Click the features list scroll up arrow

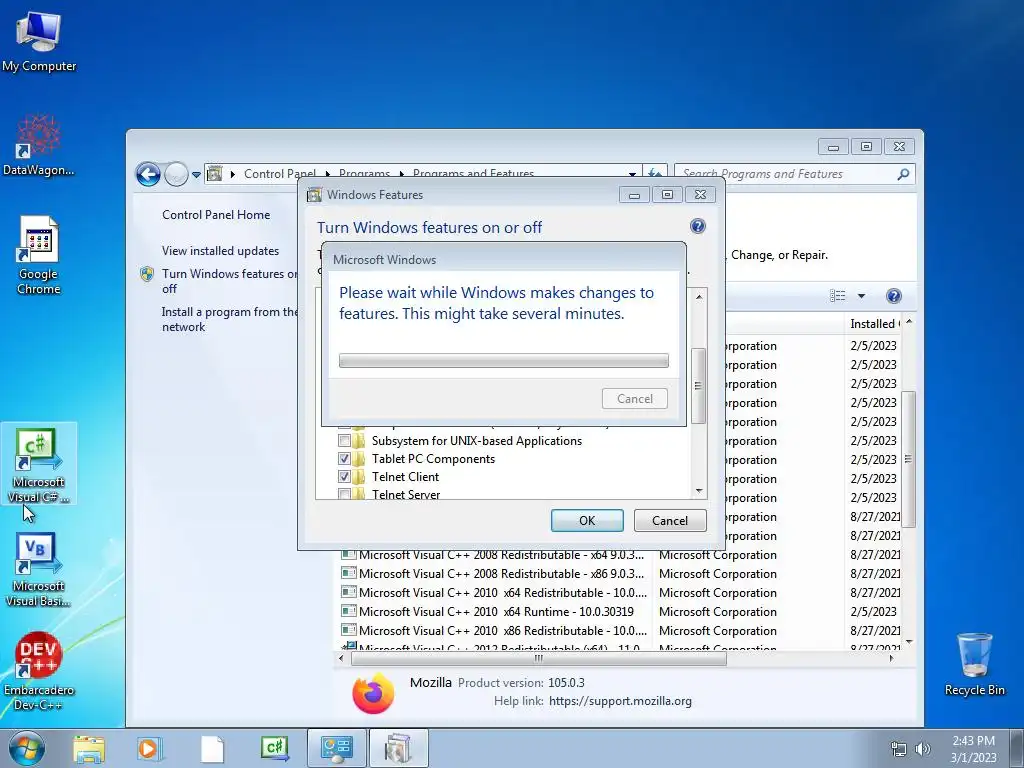pyautogui.click(x=699, y=296)
